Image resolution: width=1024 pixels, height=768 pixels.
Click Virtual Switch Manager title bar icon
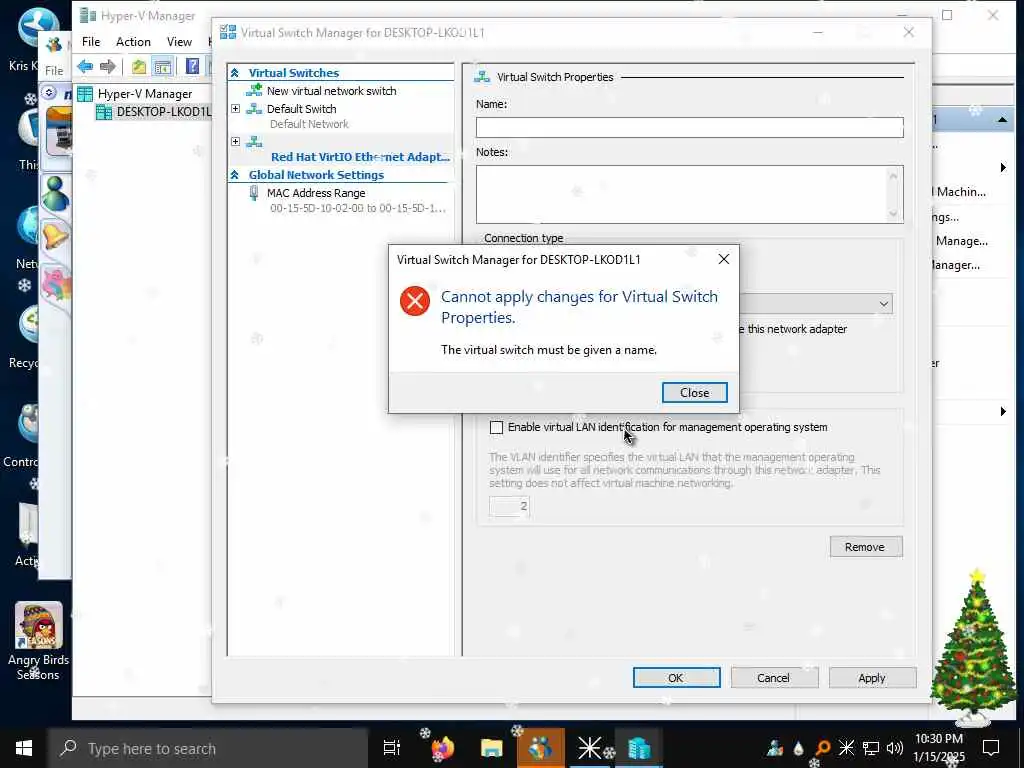coord(228,33)
